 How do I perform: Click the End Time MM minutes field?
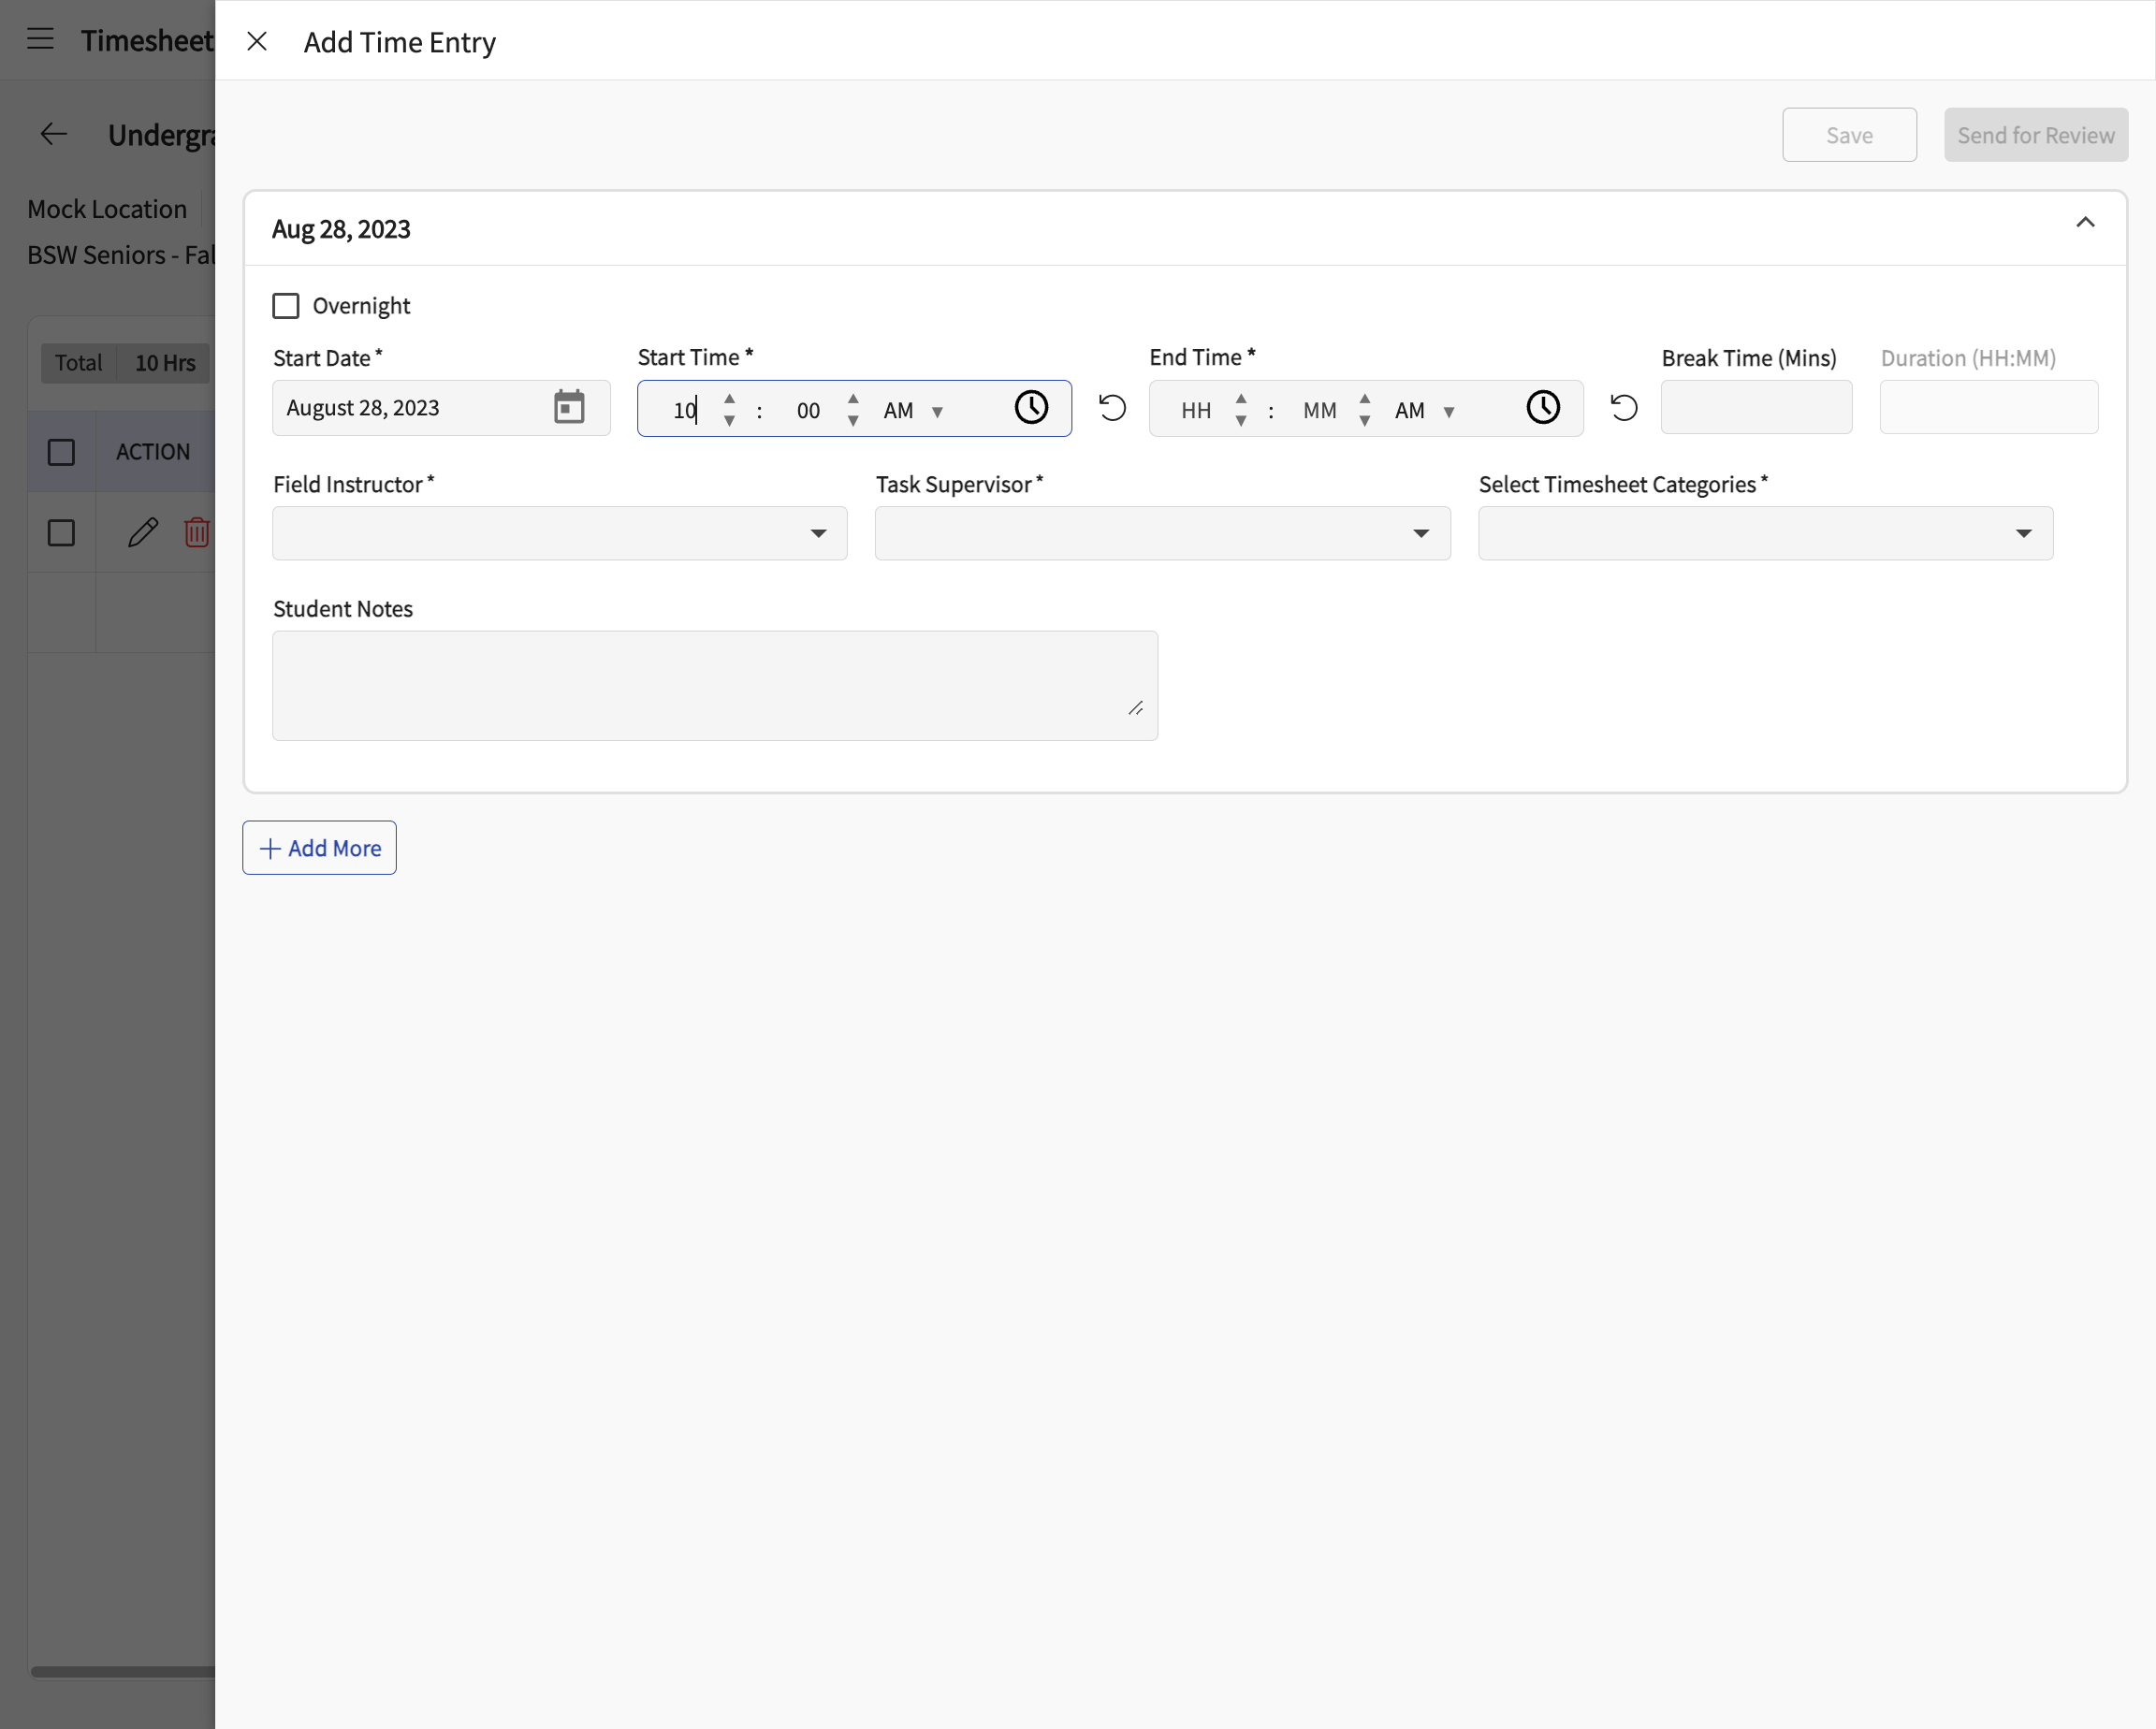[1319, 410]
